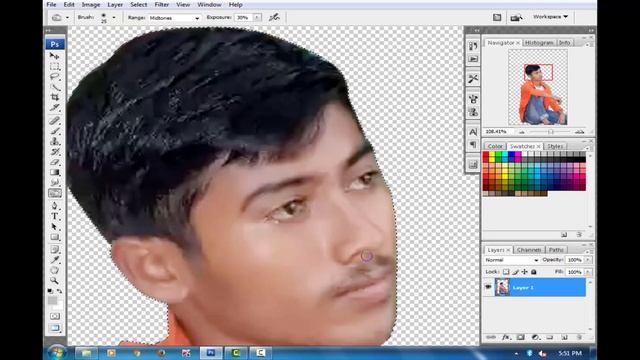The width and height of the screenshot is (640, 360).
Task: Open the Brush preset picker arrow
Action: (114, 18)
